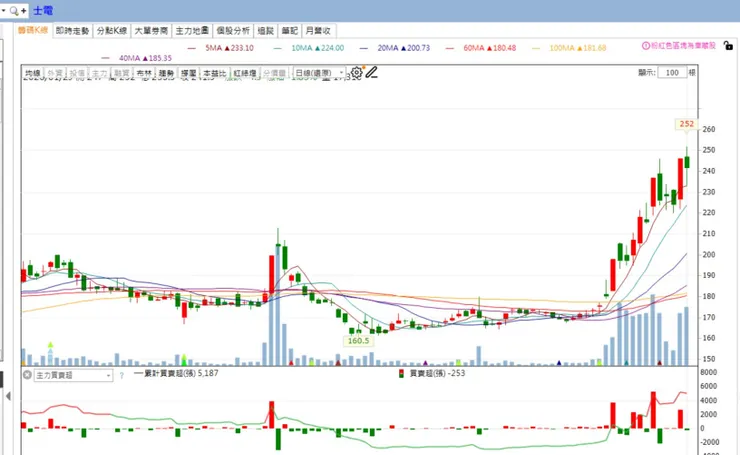The width and height of the screenshot is (740, 455).
Task: Click the pink info circle icon
Action: (646, 46)
